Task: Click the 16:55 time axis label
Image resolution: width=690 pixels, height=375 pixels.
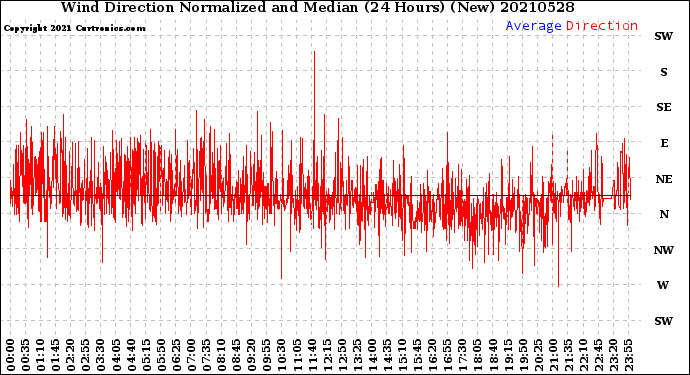Action: (448, 355)
